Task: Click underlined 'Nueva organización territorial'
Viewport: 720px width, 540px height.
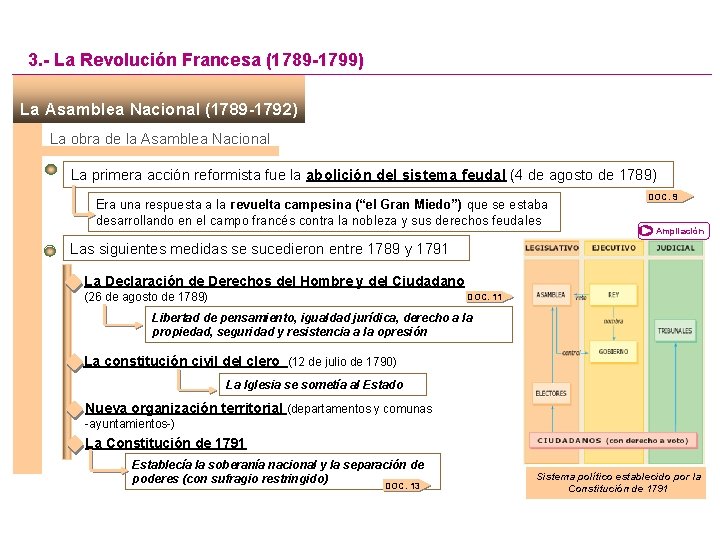Action: 184,408
